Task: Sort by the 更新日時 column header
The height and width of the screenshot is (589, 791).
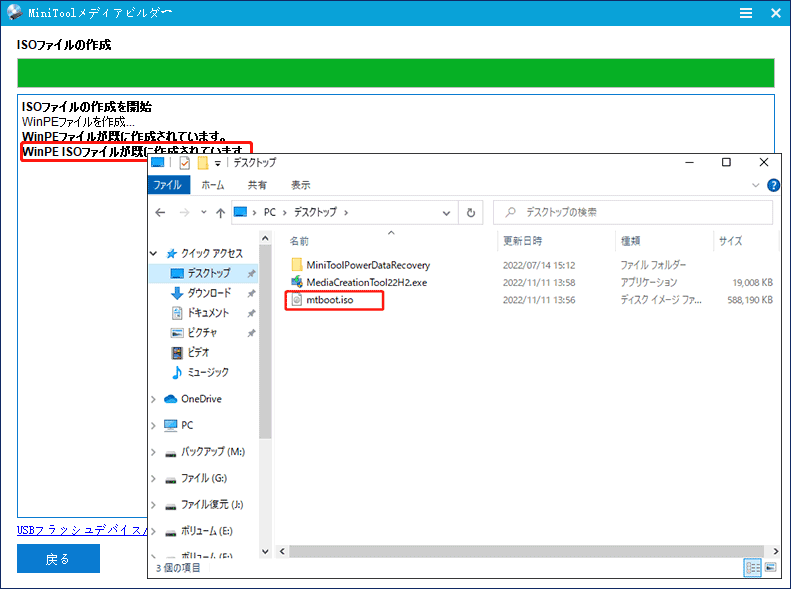Action: [x=522, y=241]
